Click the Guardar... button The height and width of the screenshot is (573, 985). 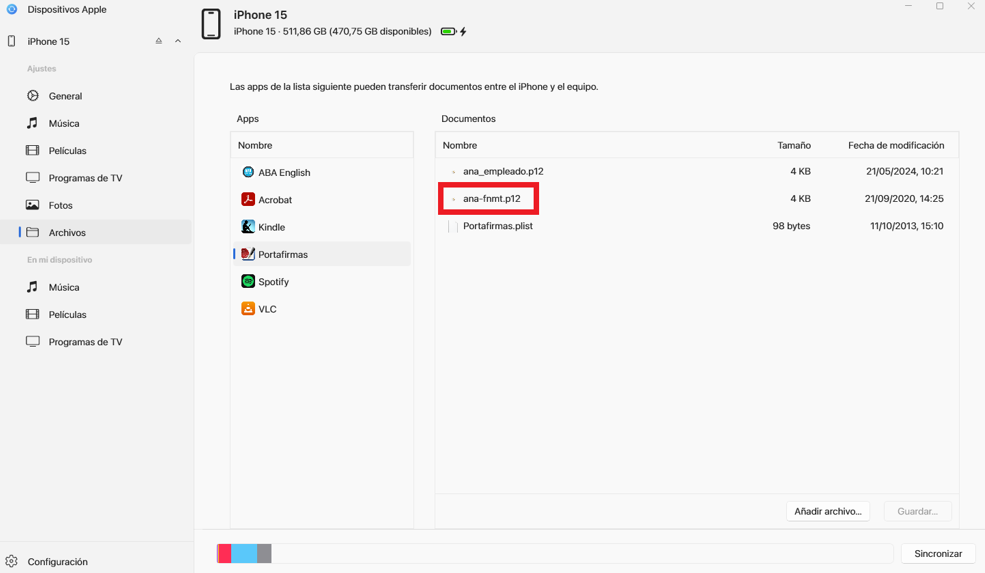[917, 511]
